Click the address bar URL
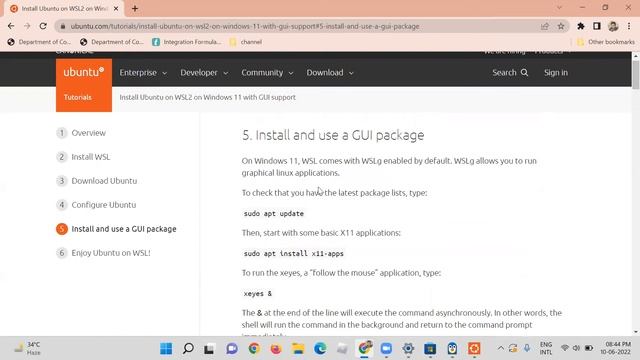640x360 pixels. [x=245, y=26]
